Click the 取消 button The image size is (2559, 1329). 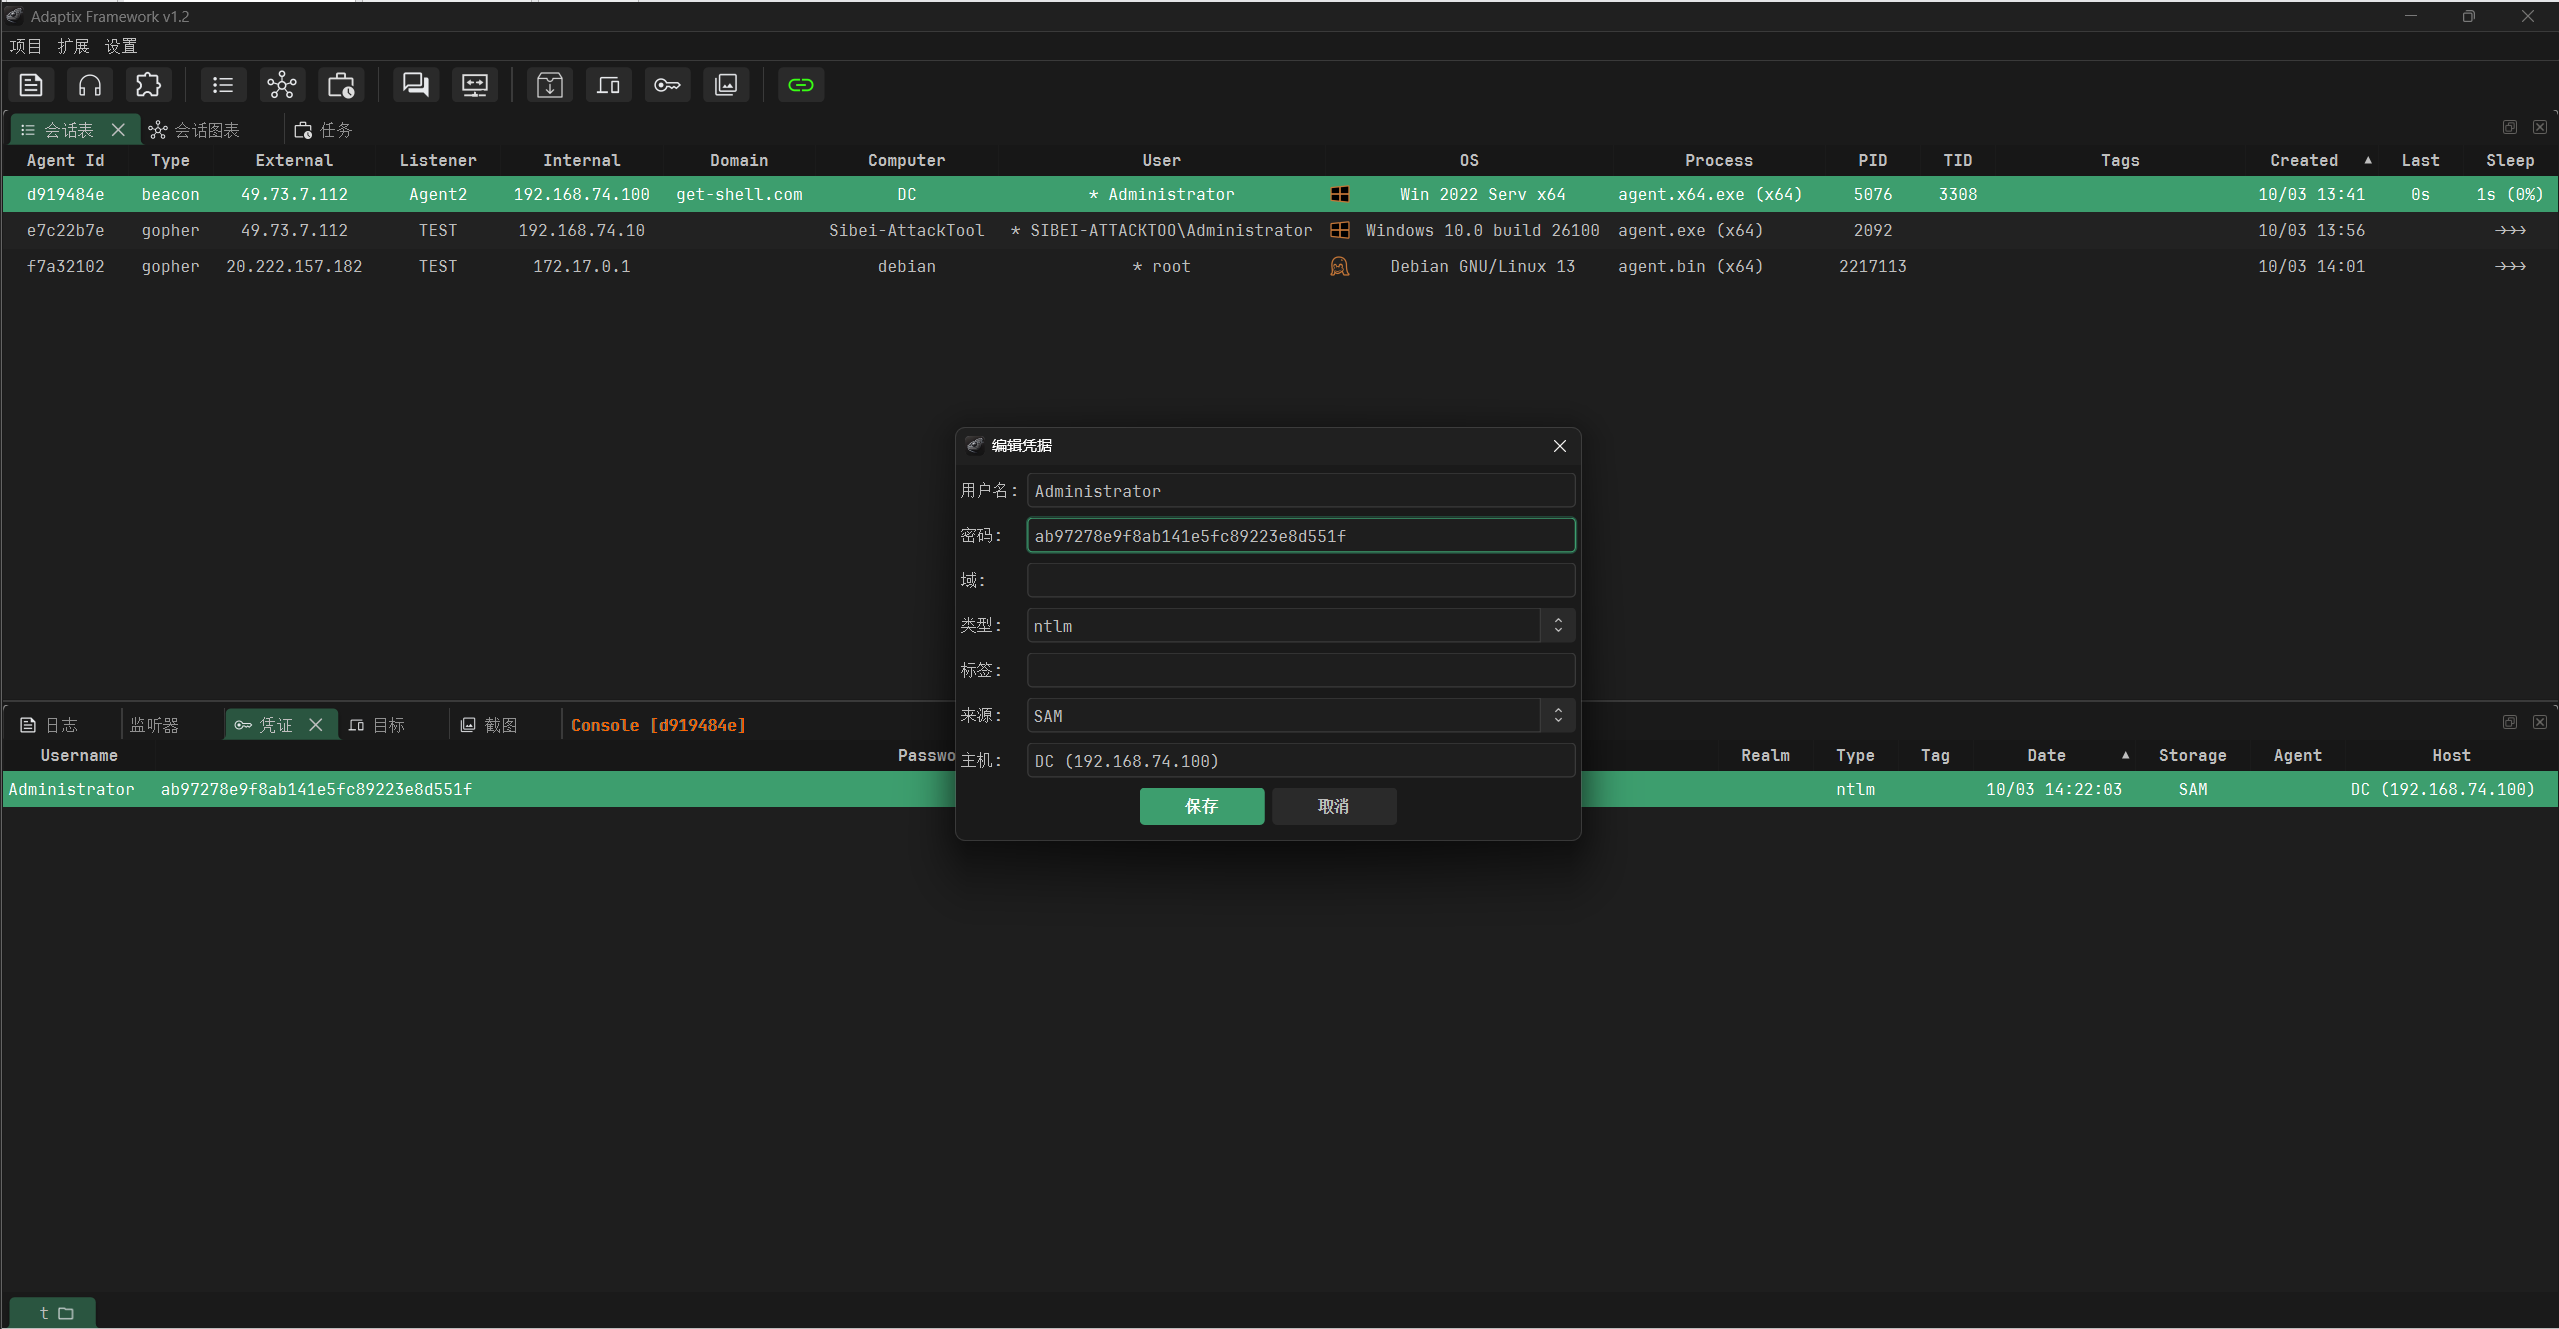(x=1333, y=806)
